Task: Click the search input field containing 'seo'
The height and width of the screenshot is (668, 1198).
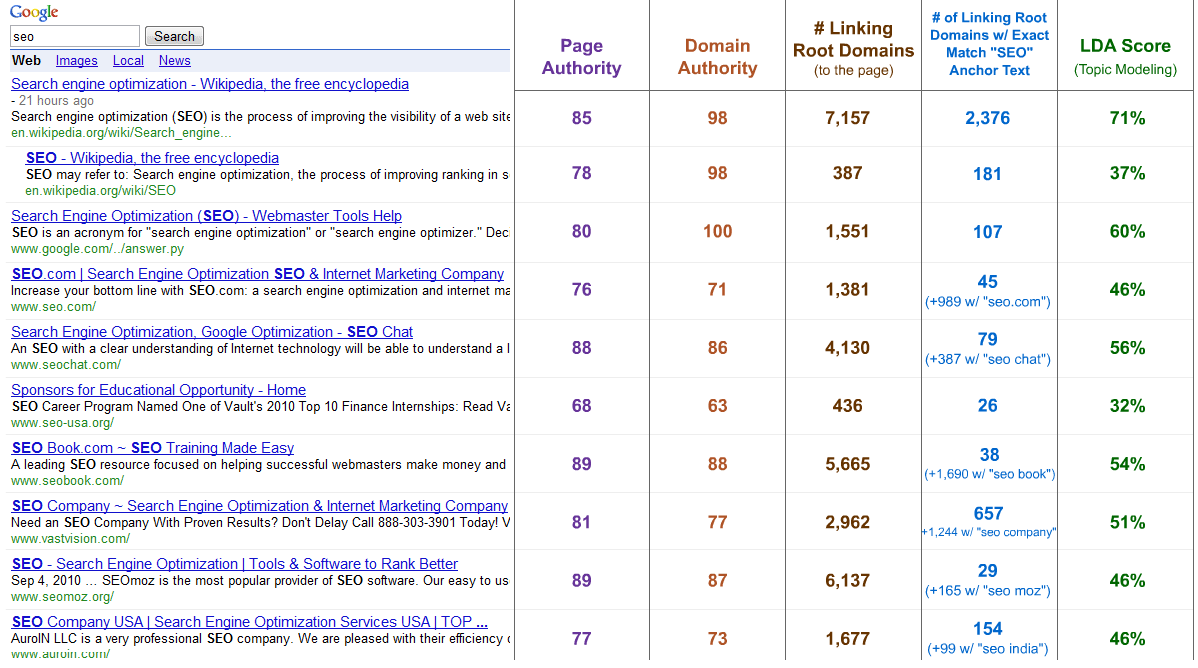Action: pos(75,37)
